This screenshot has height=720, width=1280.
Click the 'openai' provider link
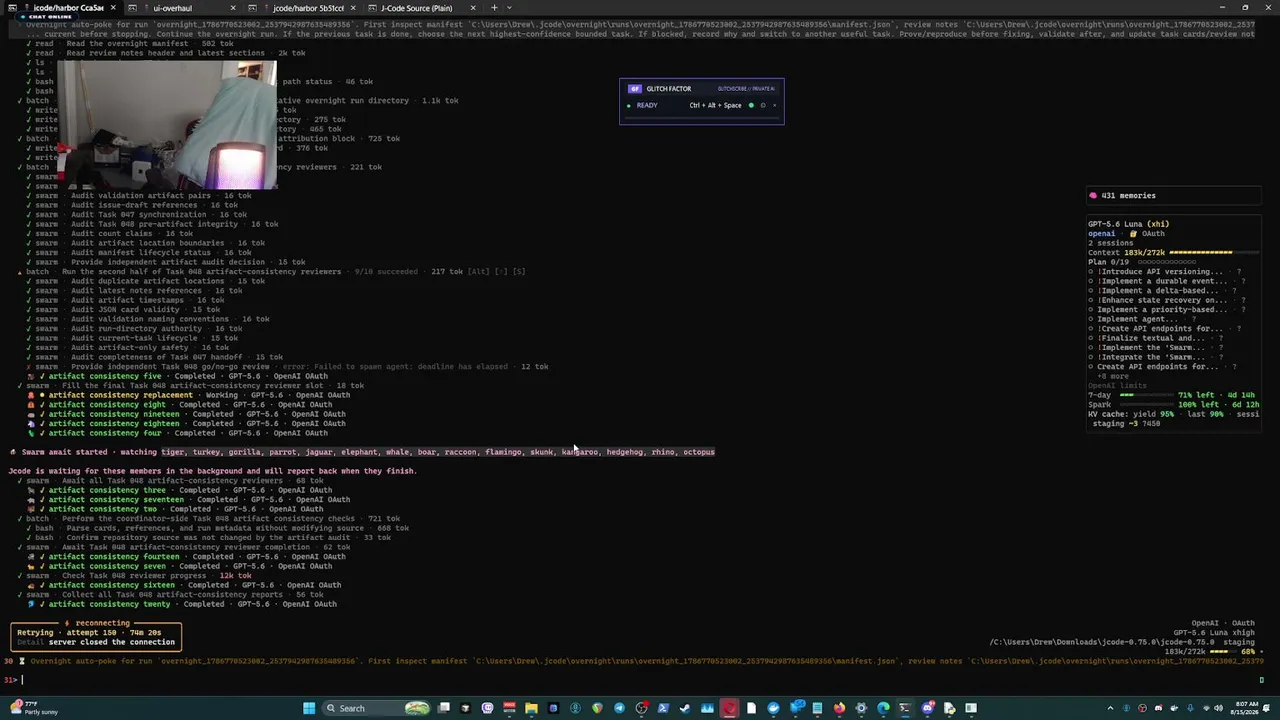pyautogui.click(x=1101, y=234)
